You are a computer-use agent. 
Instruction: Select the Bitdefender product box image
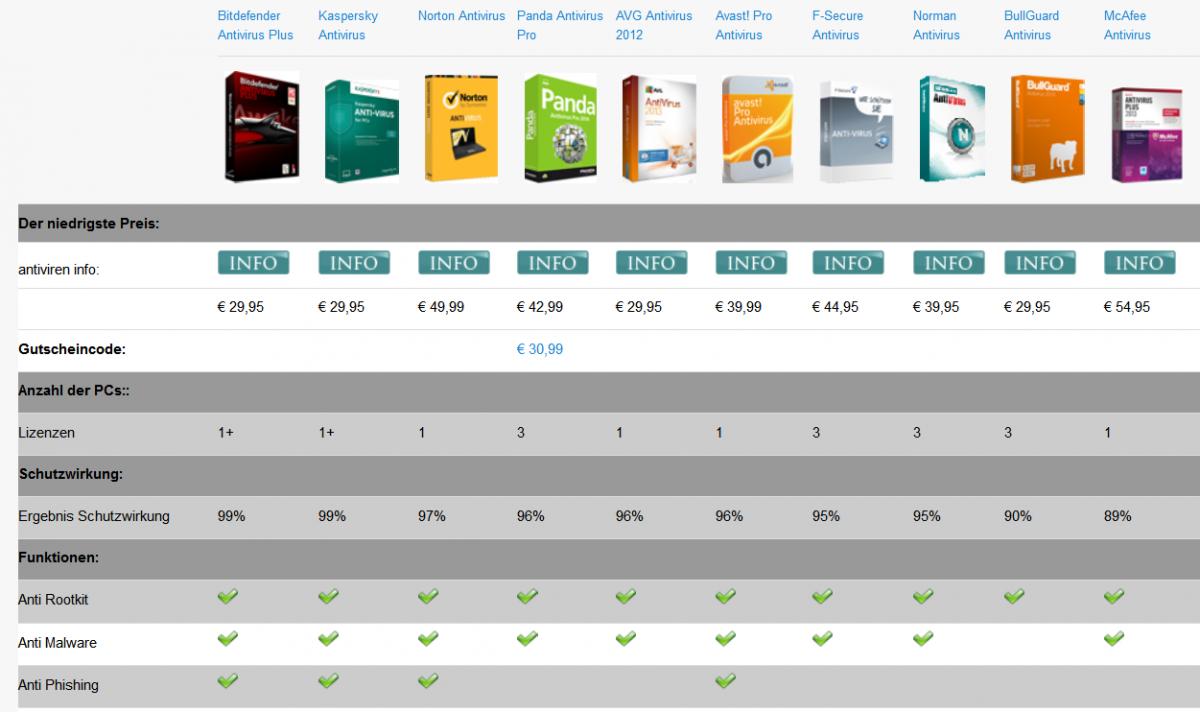261,126
